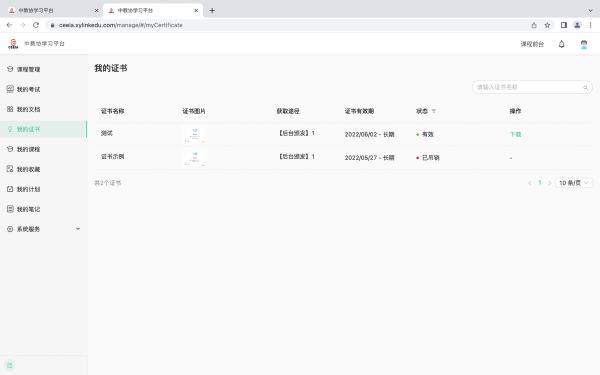The height and width of the screenshot is (375, 600).
Task: Open the 10 条/页 page size dropdown
Action: 574,183
